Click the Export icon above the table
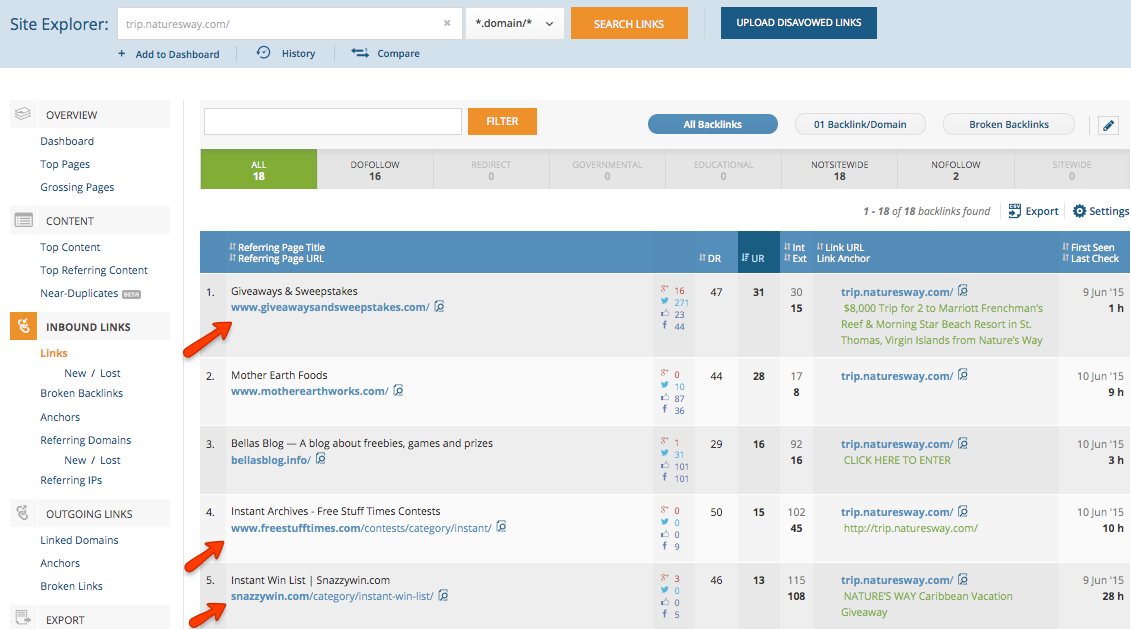Viewport: 1131px width, 629px height. point(1015,211)
